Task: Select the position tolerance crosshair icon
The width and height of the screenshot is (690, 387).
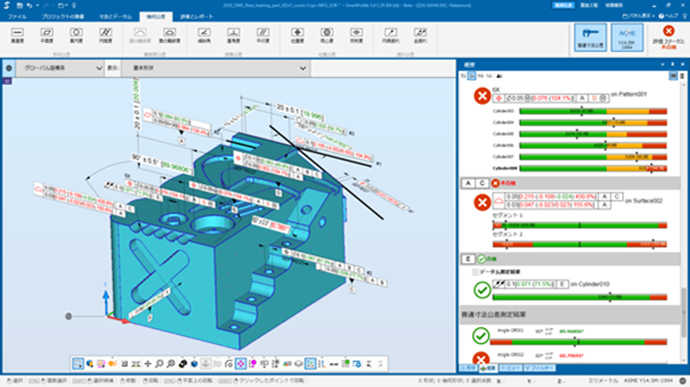Action: 297,35
